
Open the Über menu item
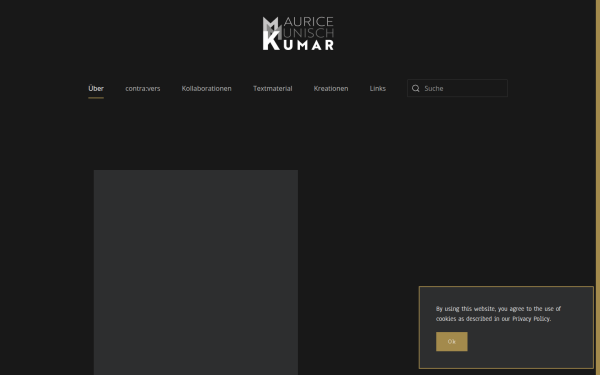tap(96, 88)
